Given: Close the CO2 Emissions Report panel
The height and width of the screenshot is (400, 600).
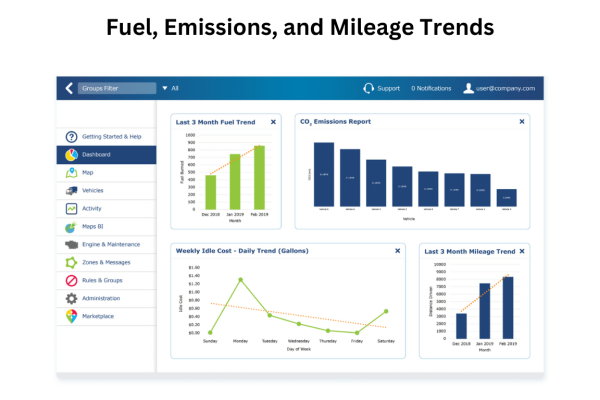Looking at the screenshot, I should pyautogui.click(x=521, y=122).
